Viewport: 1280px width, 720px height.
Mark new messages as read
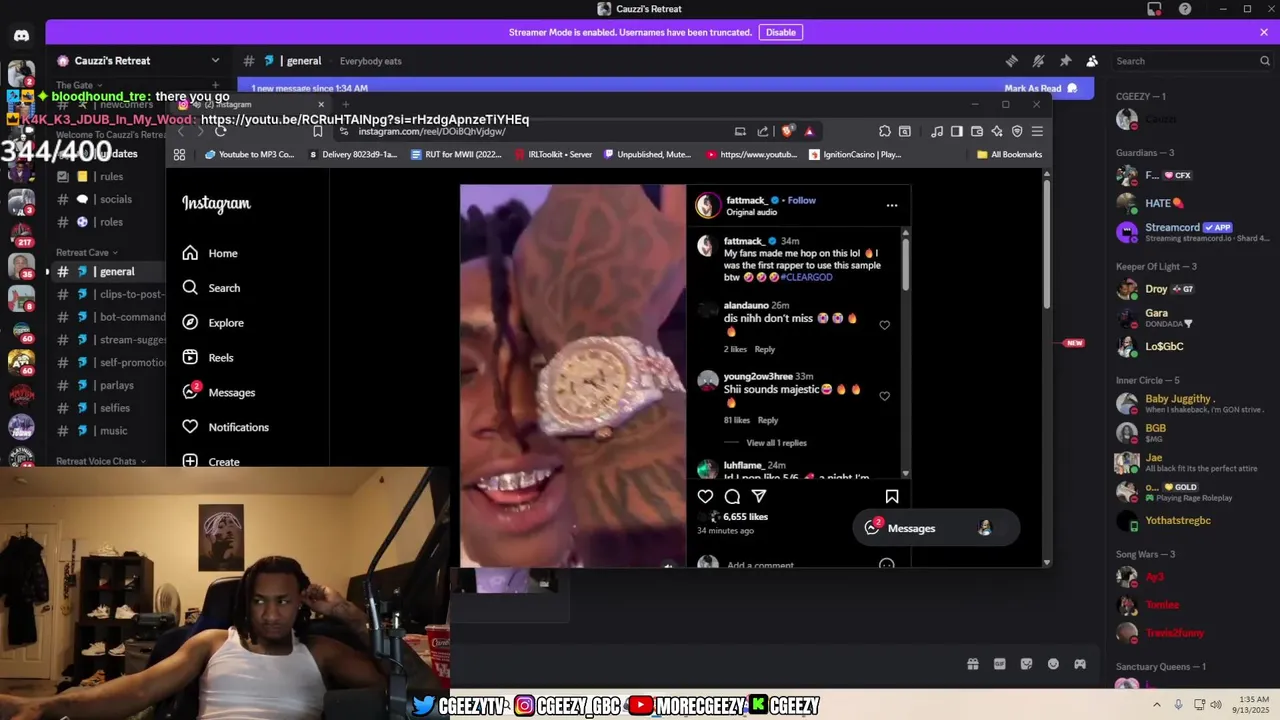1040,88
